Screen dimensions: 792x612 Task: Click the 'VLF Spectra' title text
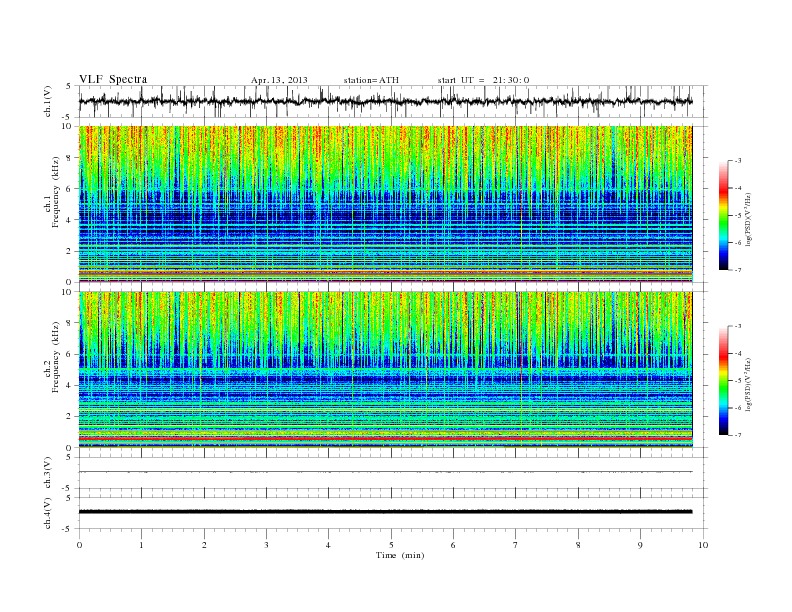(x=113, y=79)
